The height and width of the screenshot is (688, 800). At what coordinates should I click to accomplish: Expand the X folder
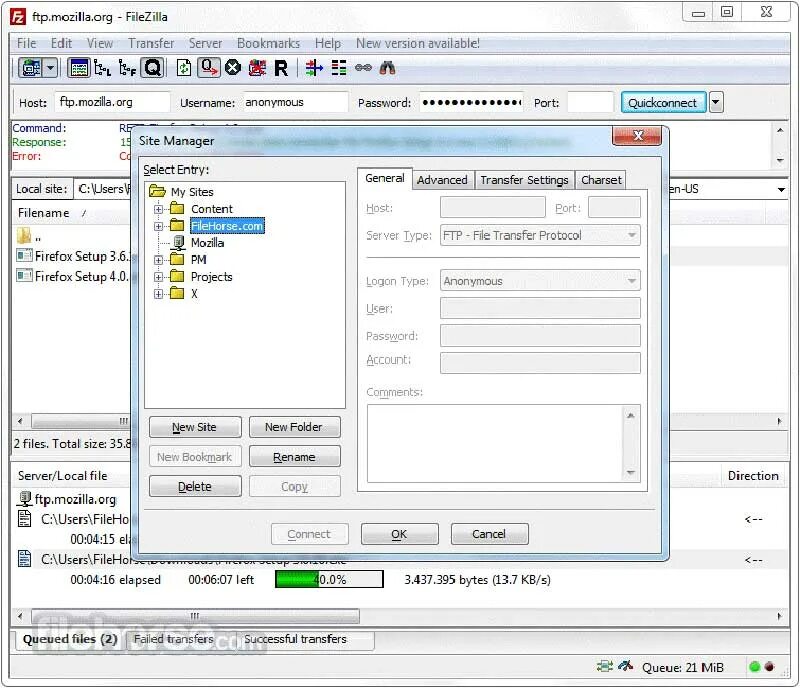pos(159,294)
